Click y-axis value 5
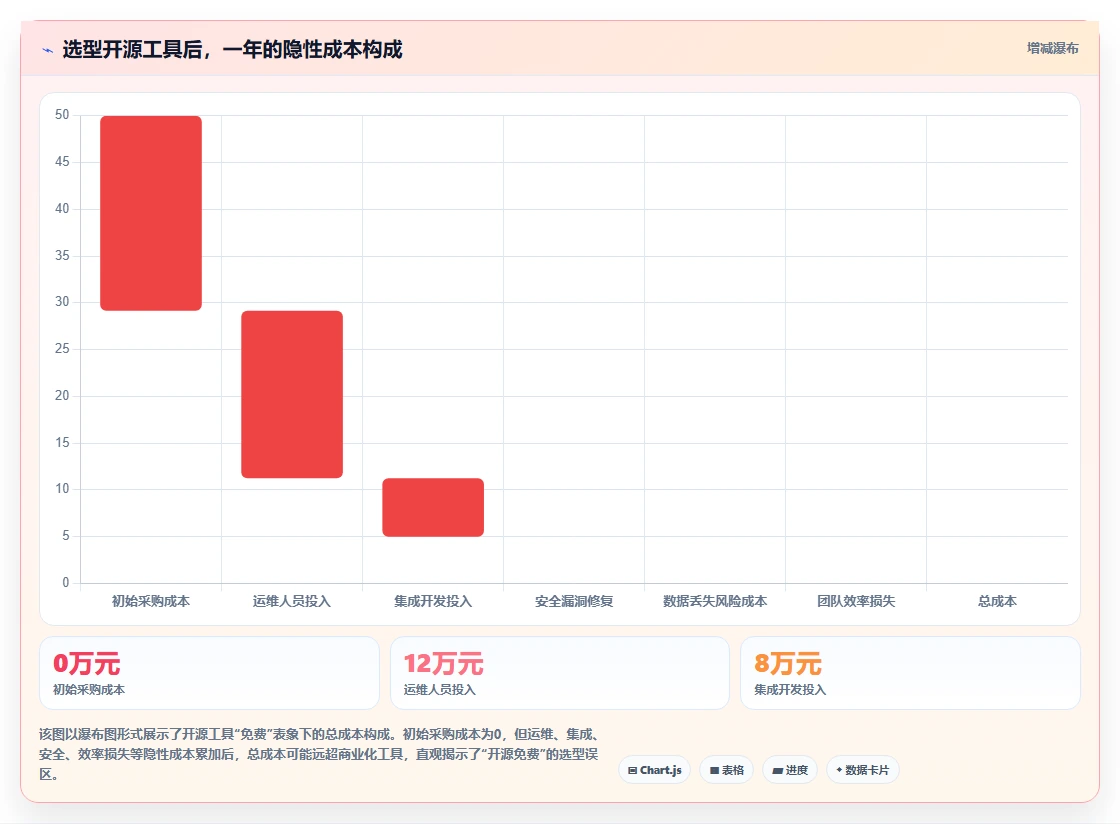Viewport: 1120px width, 824px height. point(66,536)
